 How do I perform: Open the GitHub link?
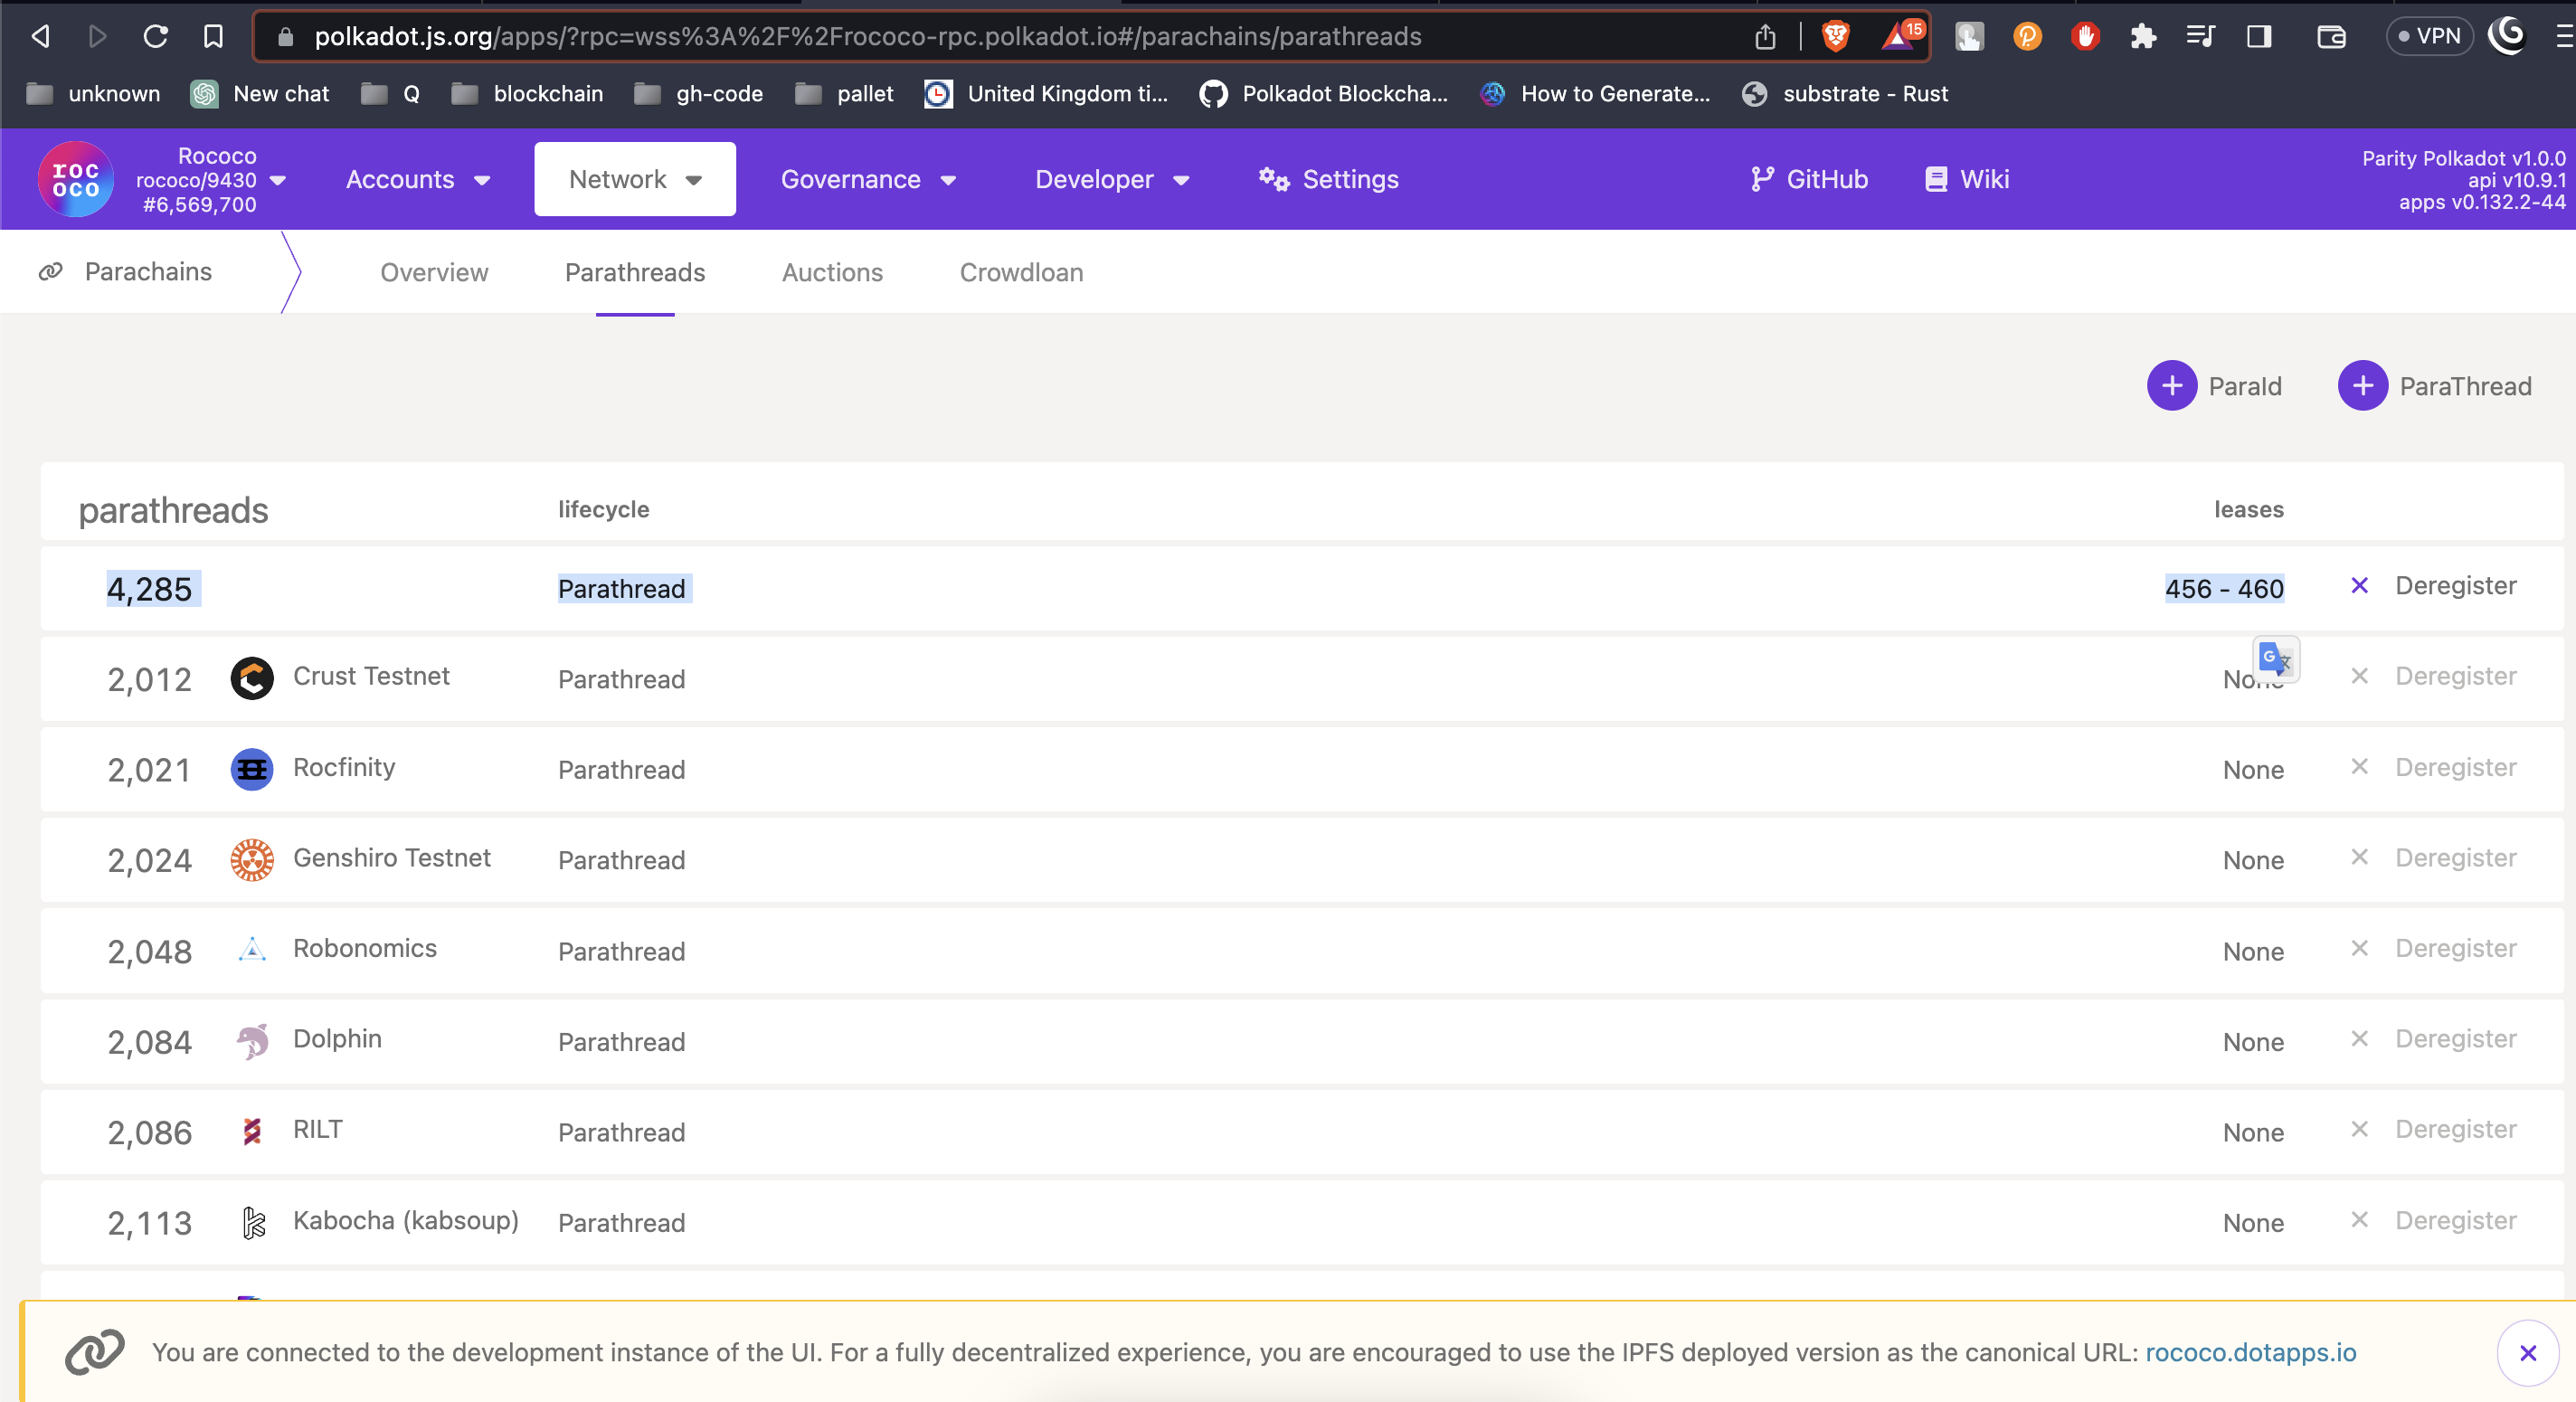1810,180
